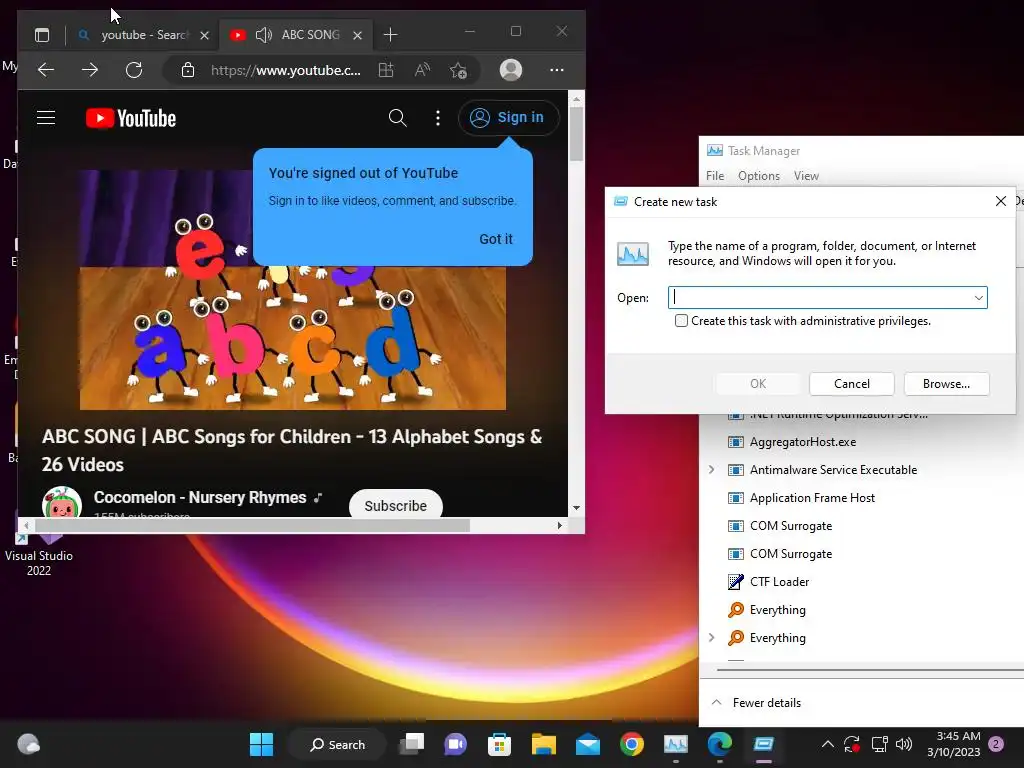Open the dropdown arrow in Open field
Screen dimensions: 1024x768
click(x=978, y=298)
